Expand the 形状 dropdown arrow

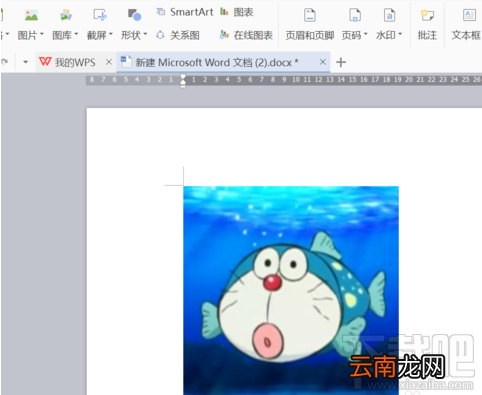[x=145, y=34]
